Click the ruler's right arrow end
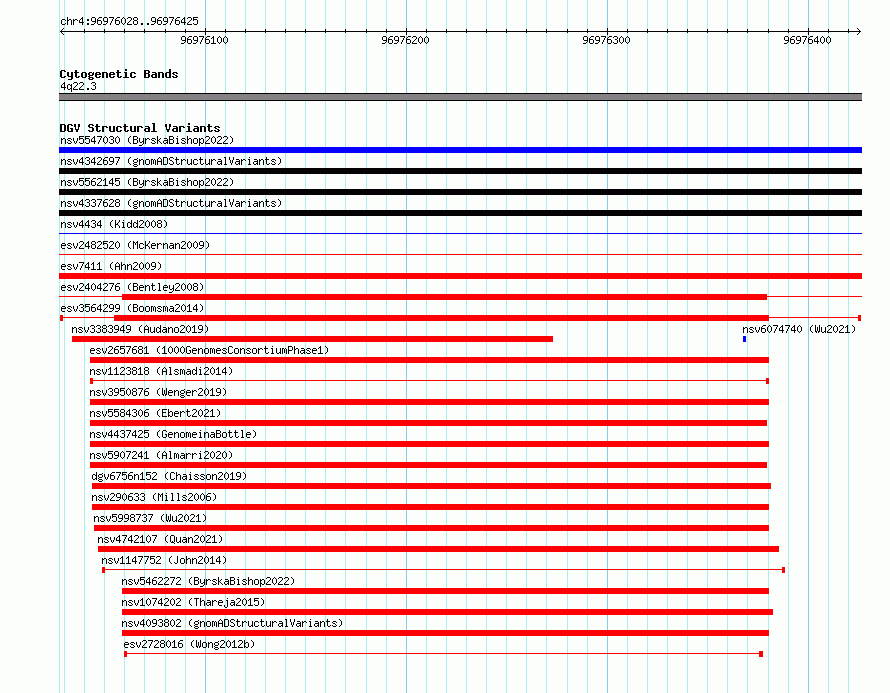 point(858,31)
